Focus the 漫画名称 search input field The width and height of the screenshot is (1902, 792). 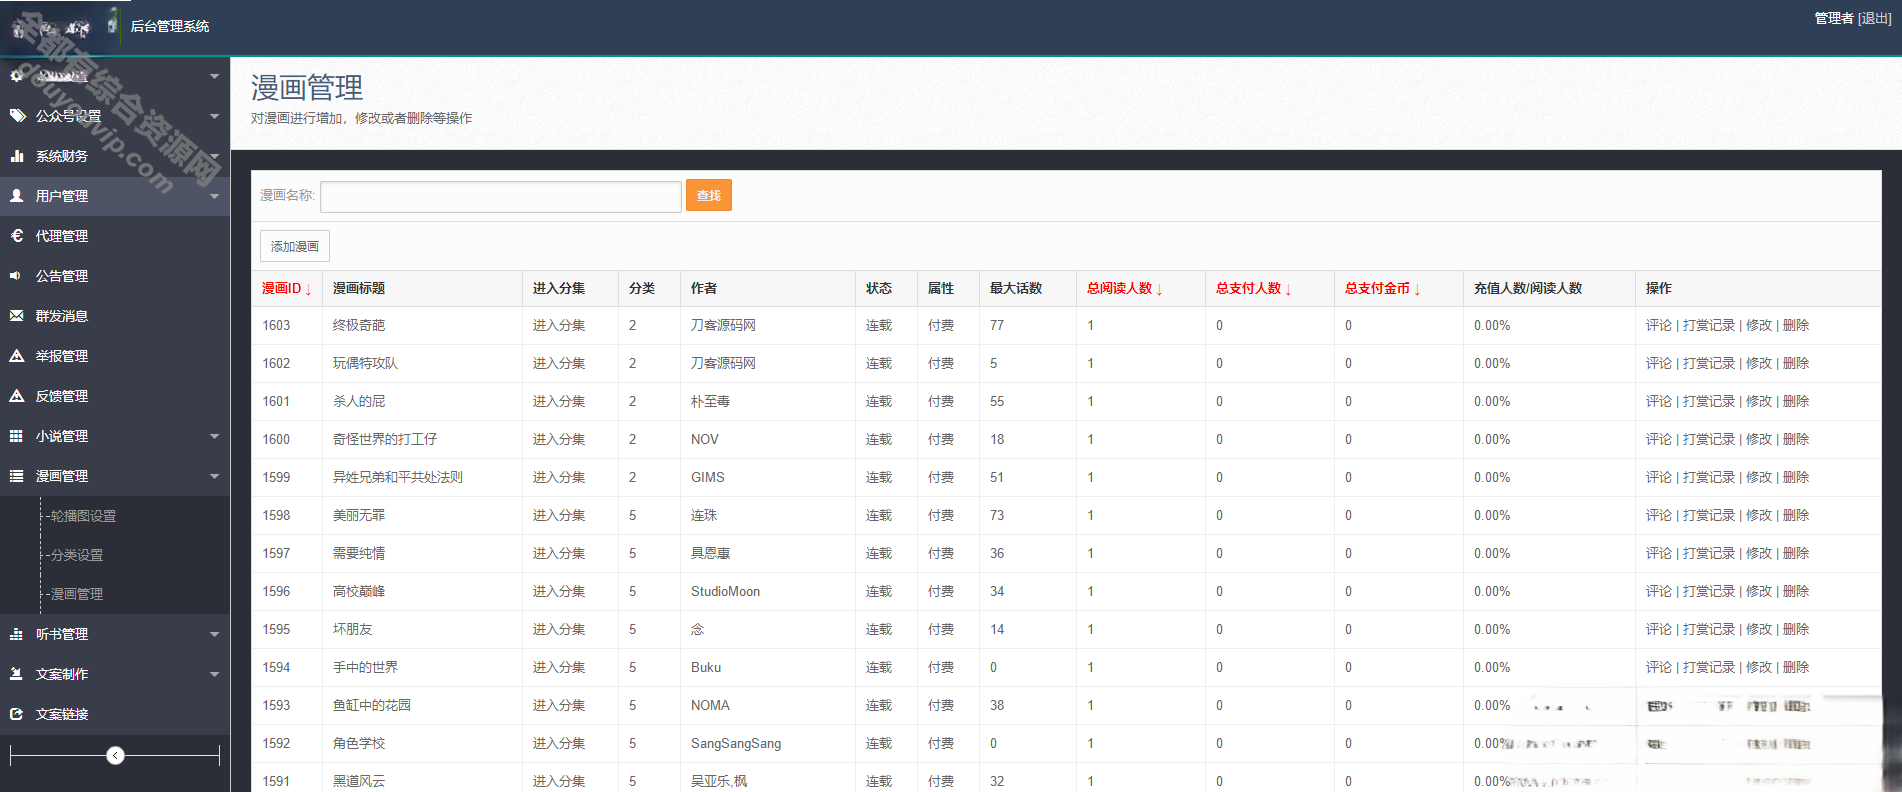click(501, 196)
